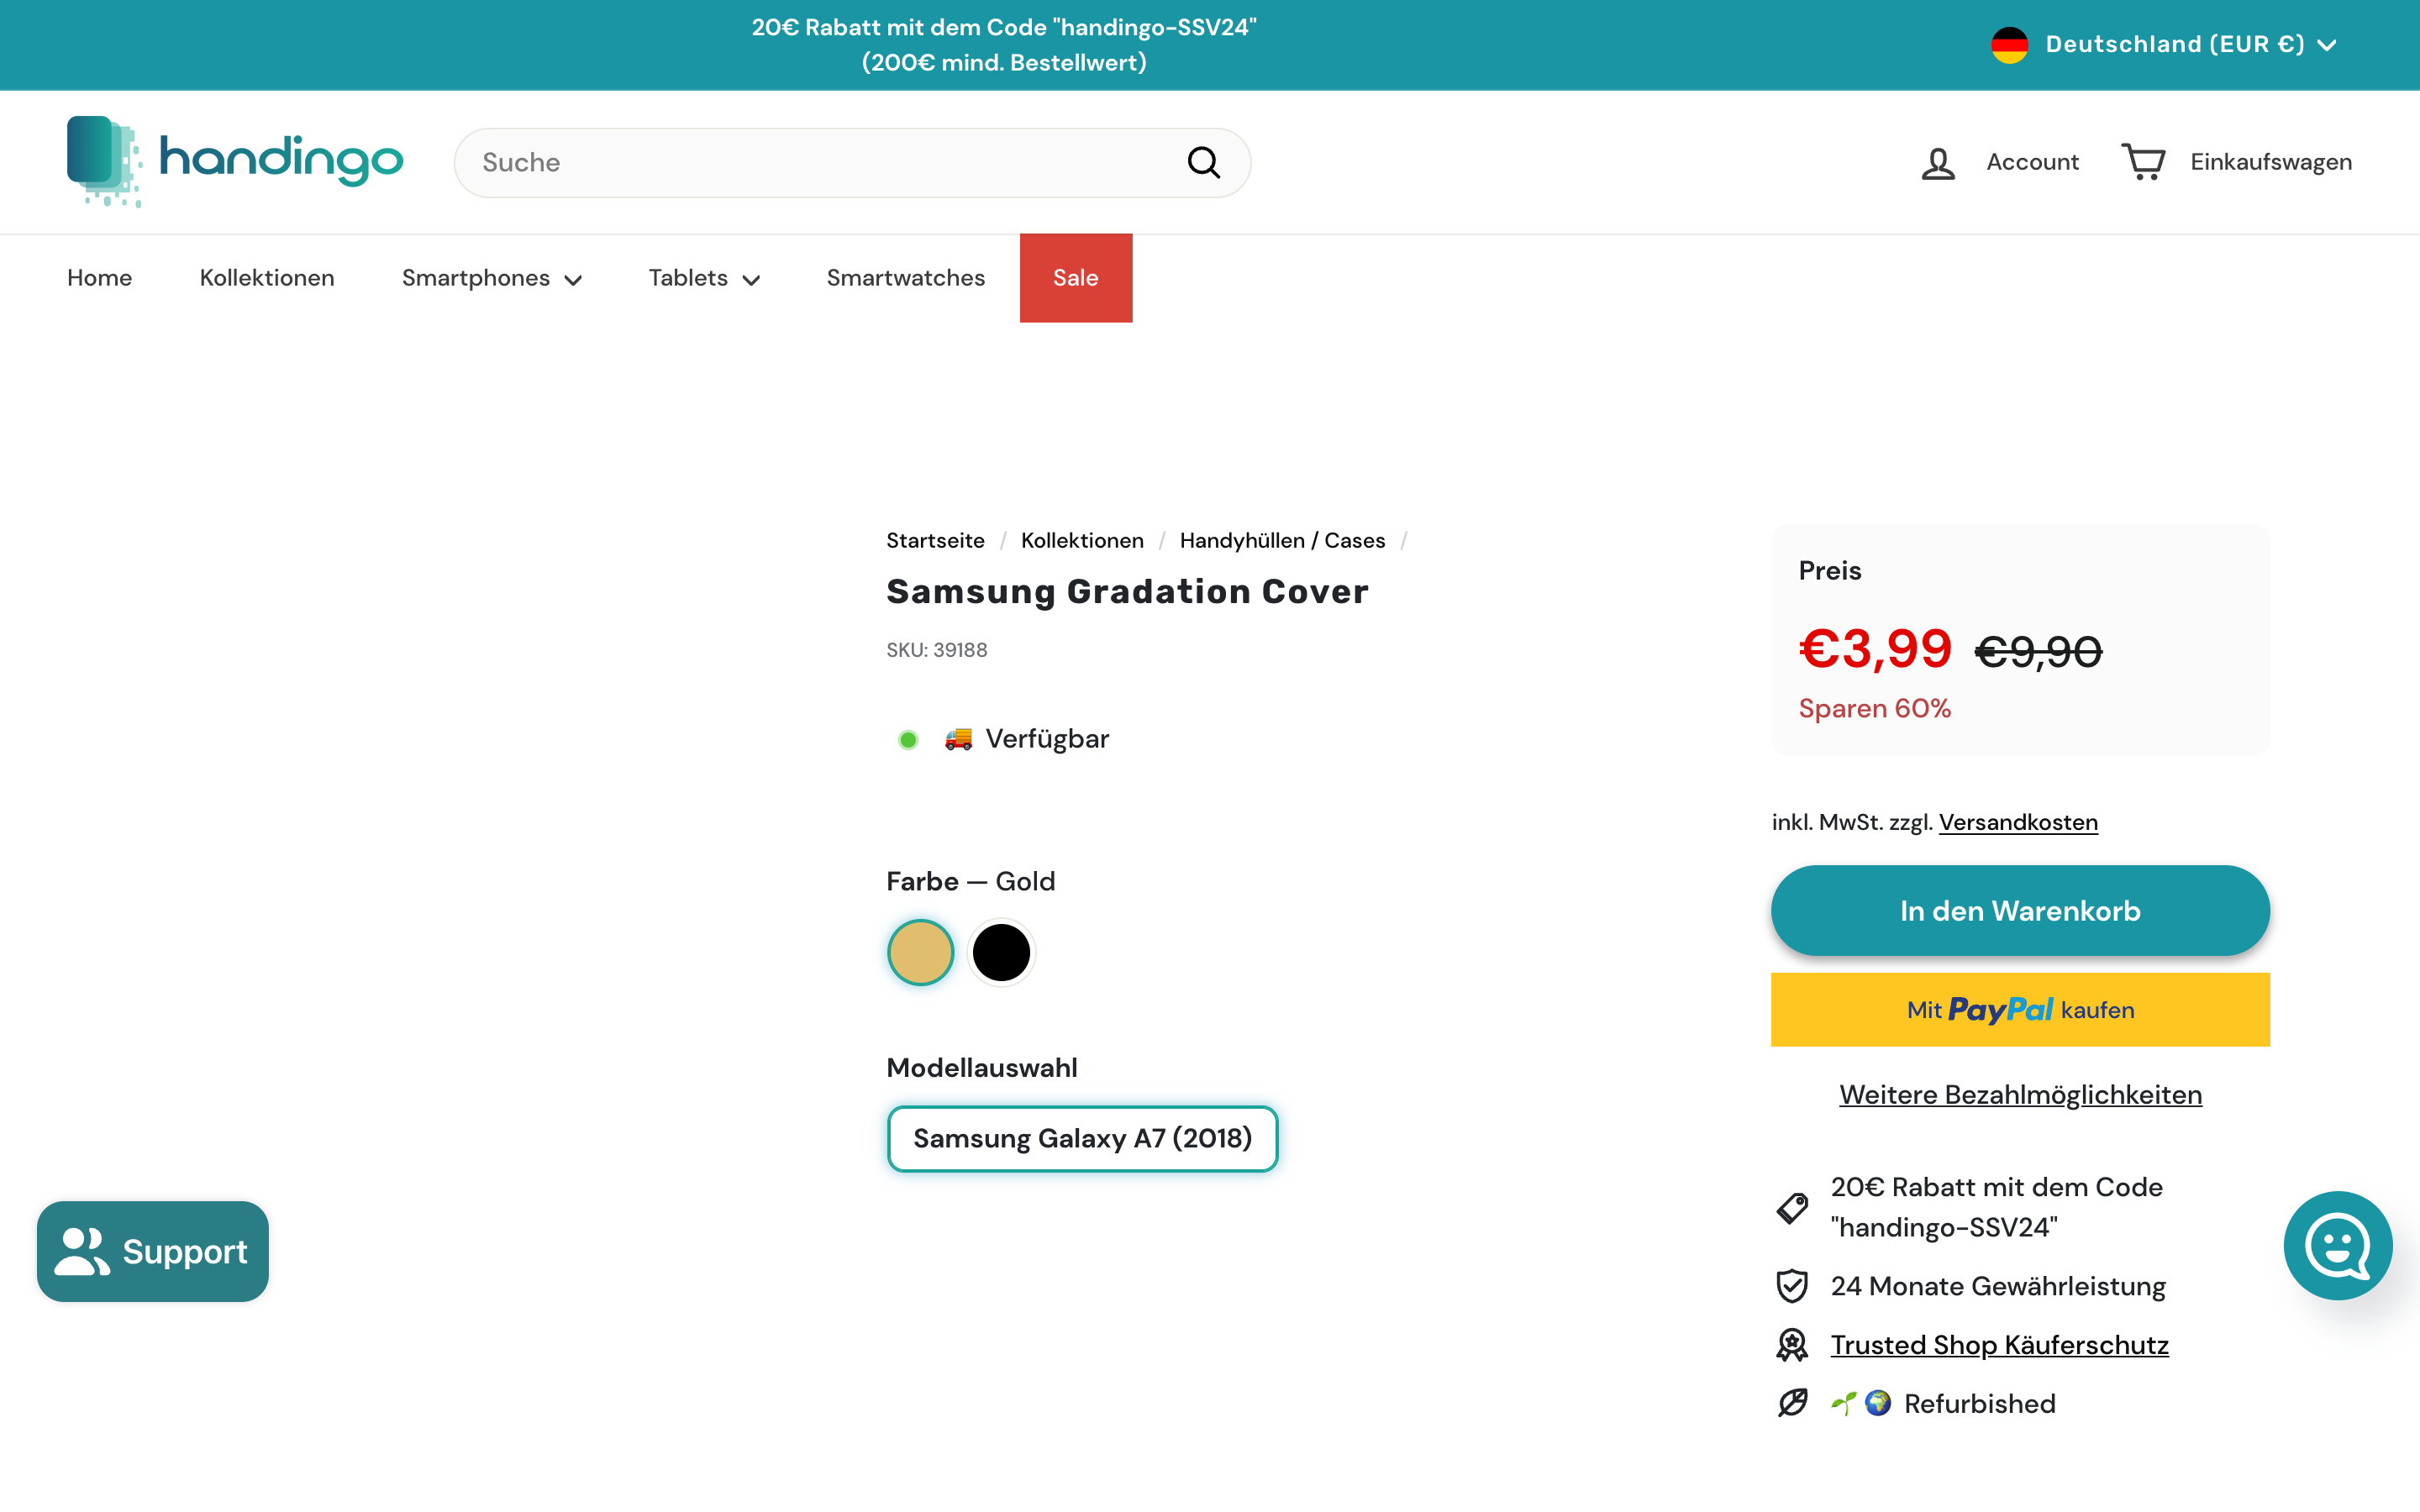
Task: Click the shopping cart icon
Action: (2143, 162)
